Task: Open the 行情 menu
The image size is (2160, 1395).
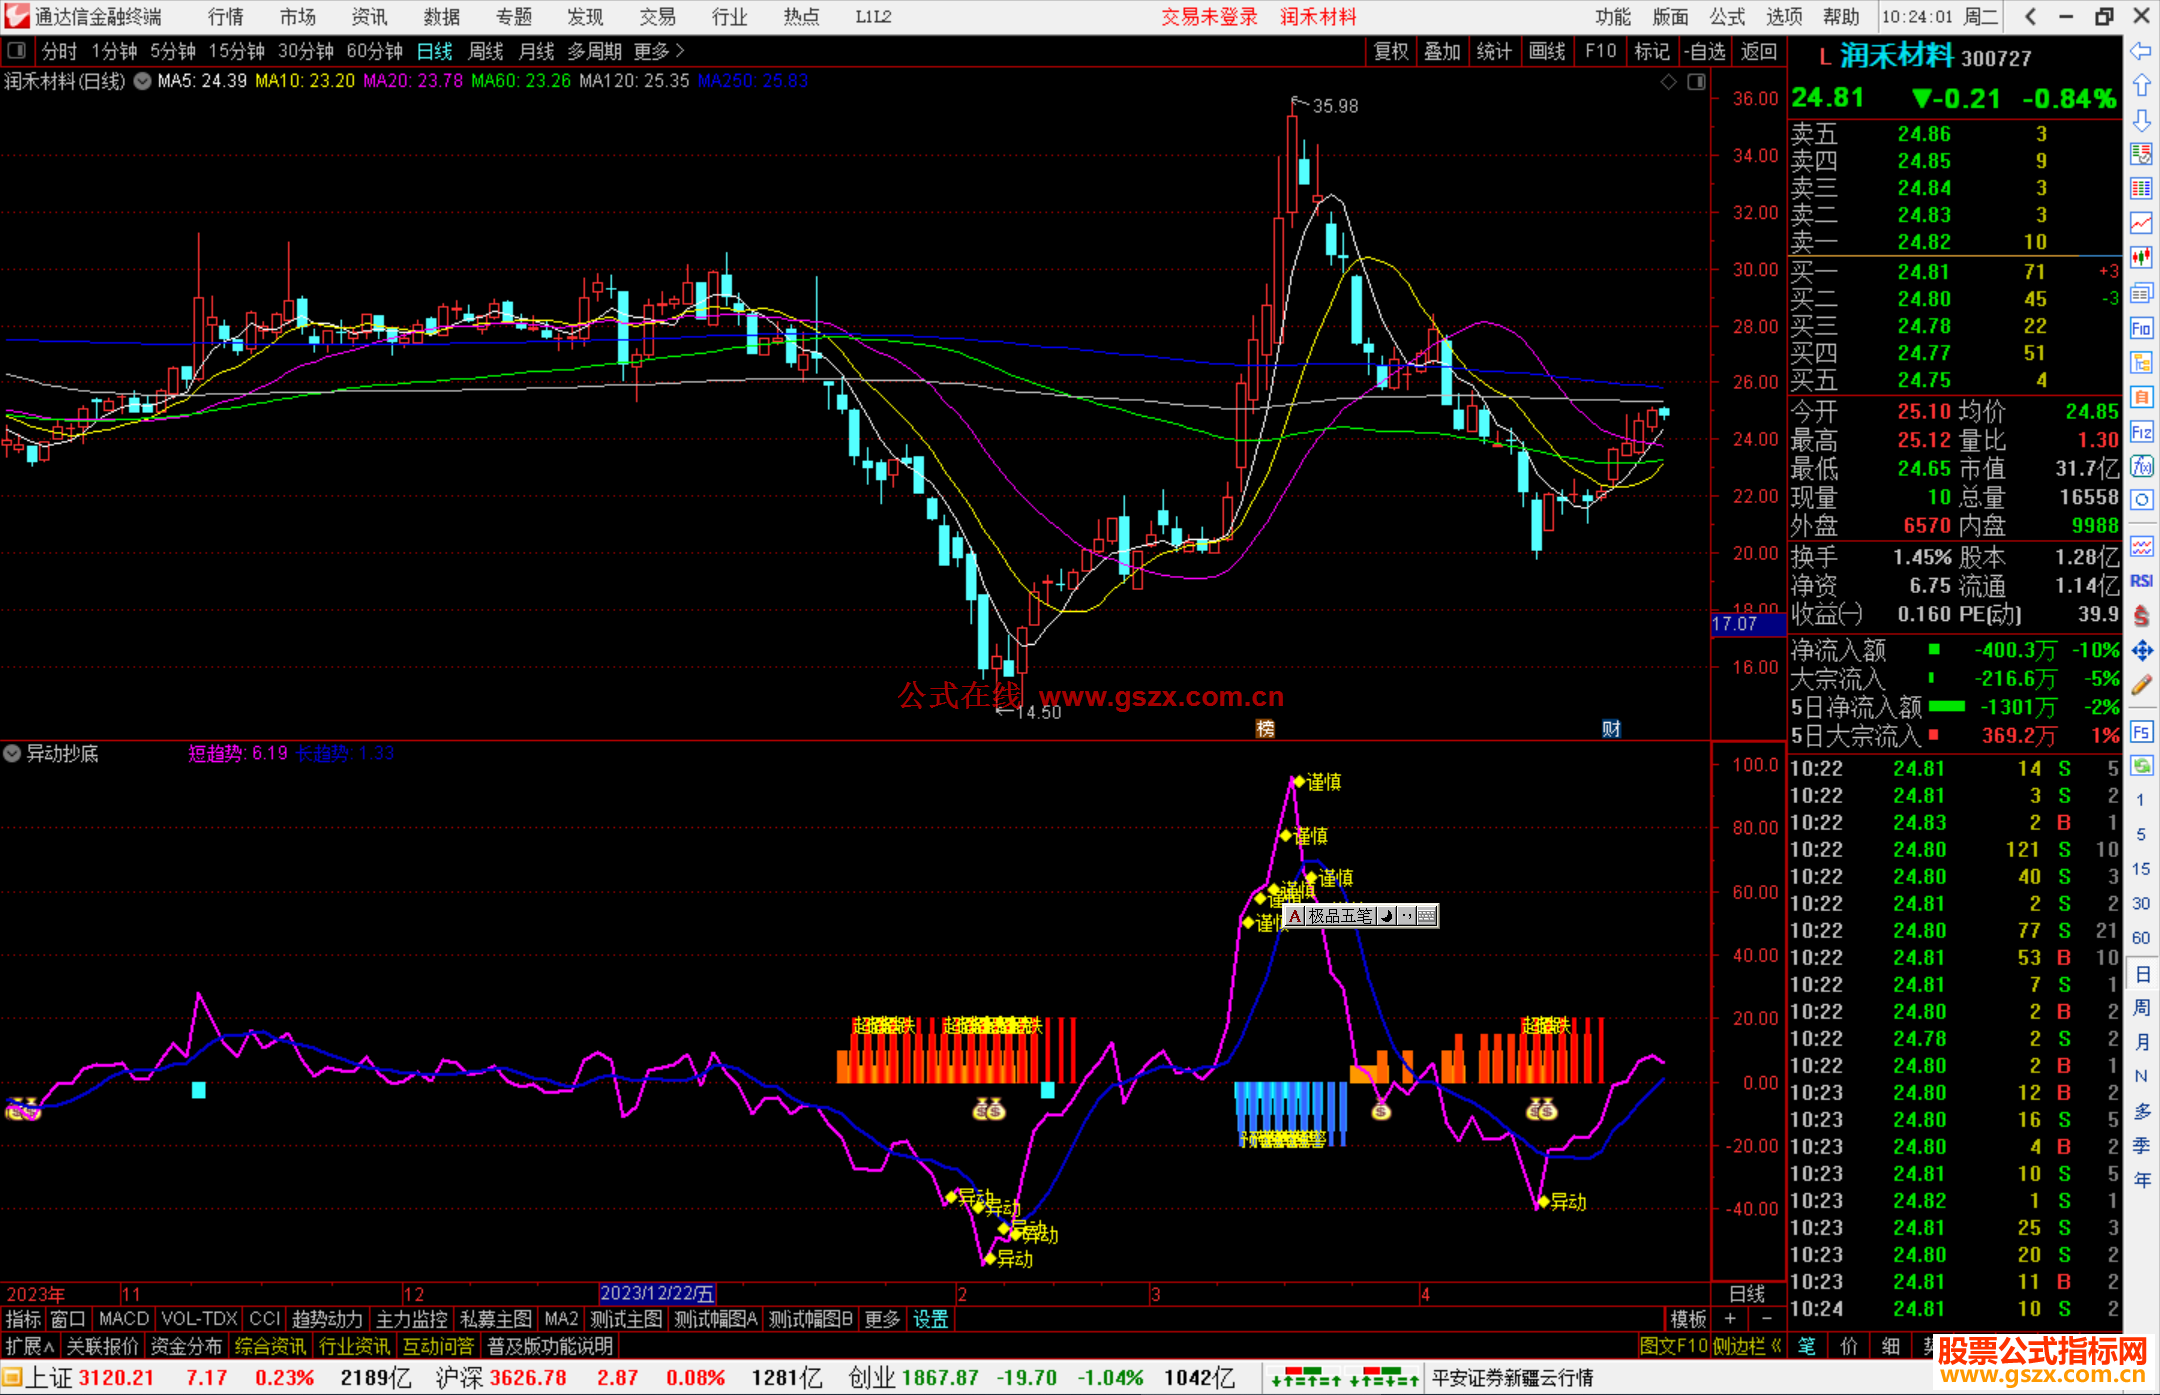Action: pos(226,17)
